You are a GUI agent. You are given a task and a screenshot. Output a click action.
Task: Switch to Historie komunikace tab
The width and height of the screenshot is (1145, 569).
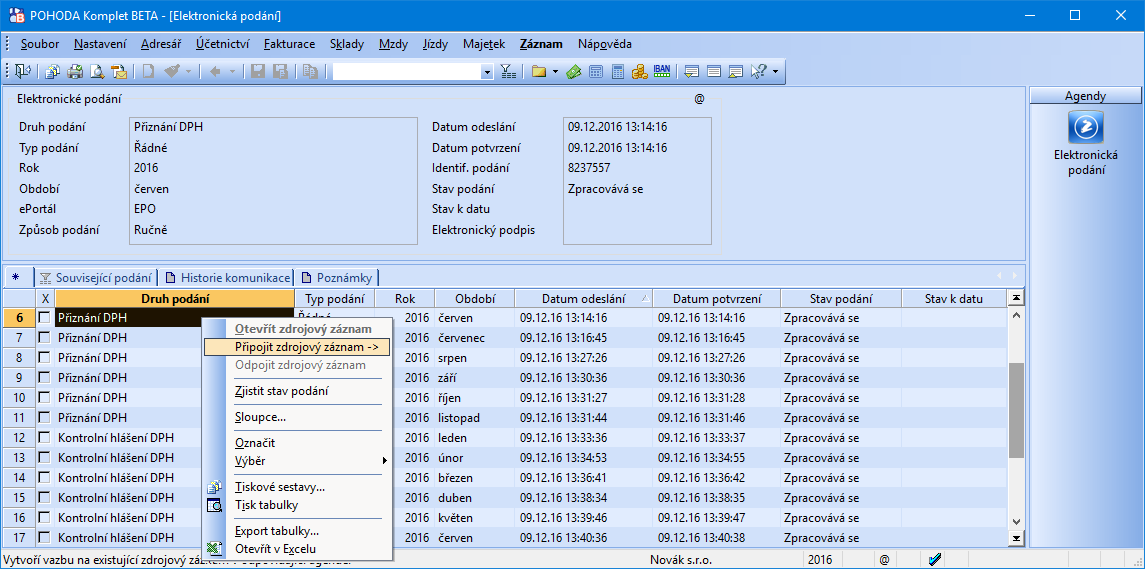pyautogui.click(x=228, y=278)
